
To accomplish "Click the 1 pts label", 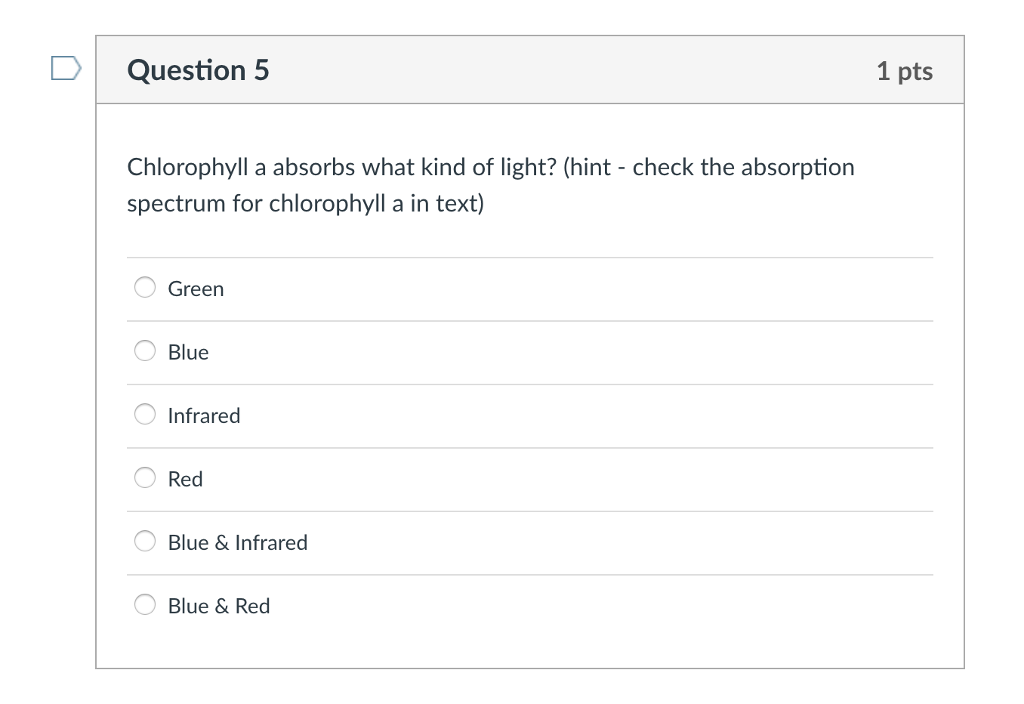I will point(904,70).
